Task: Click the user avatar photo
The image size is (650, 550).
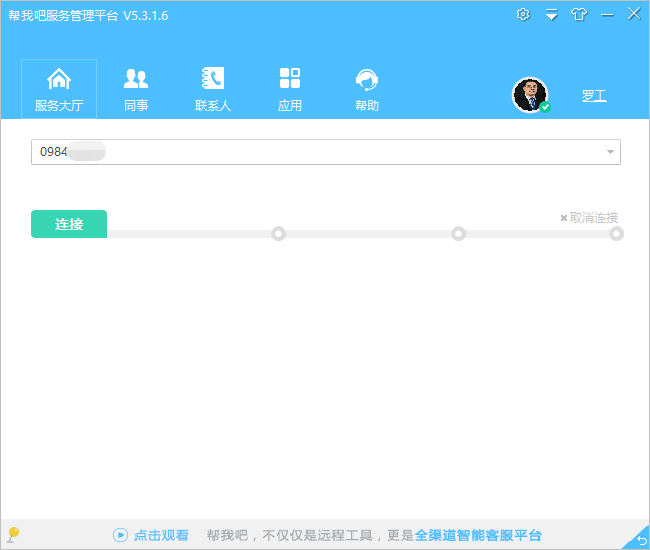Action: pyautogui.click(x=530, y=95)
